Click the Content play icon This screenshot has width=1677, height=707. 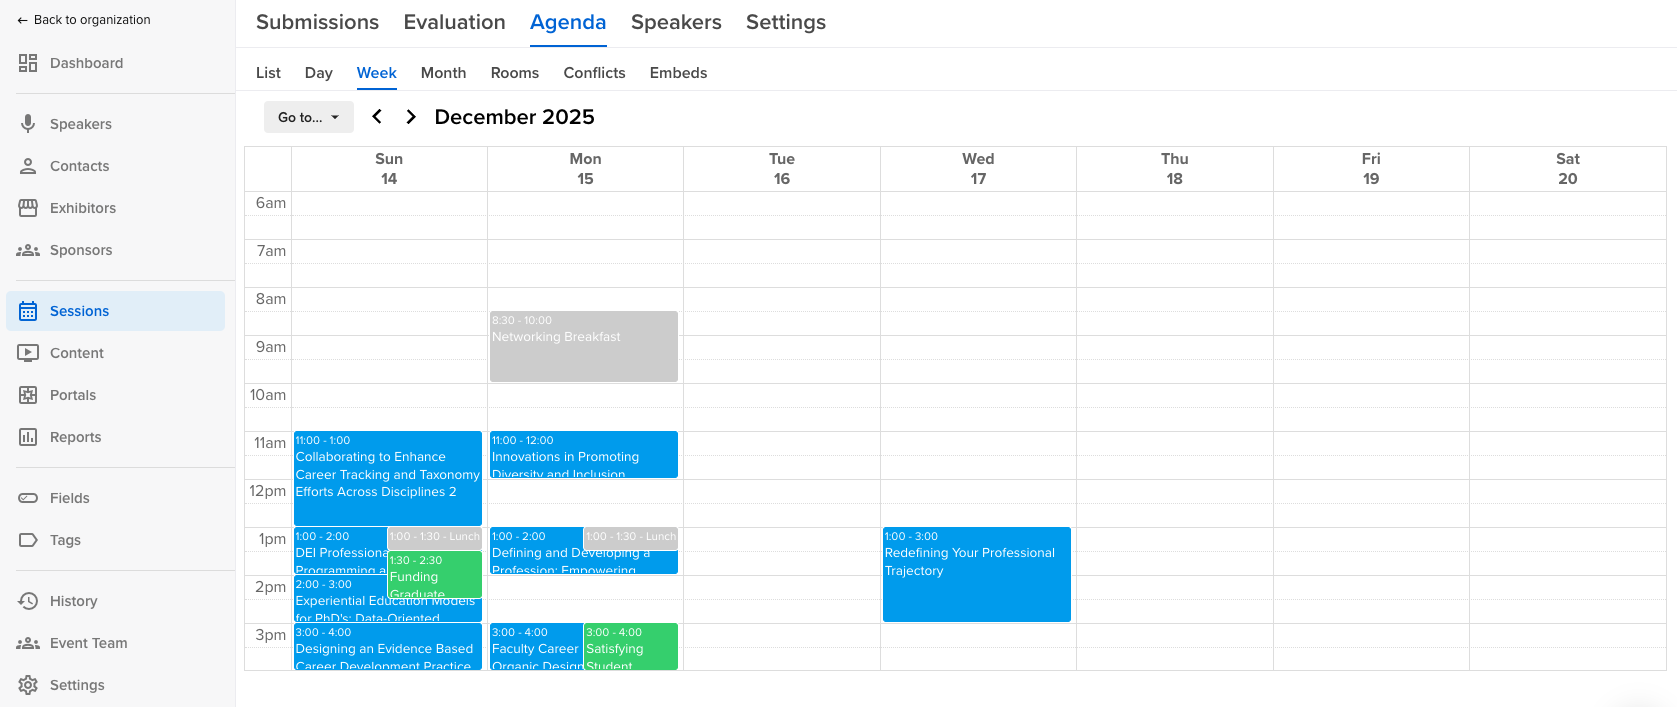point(28,353)
